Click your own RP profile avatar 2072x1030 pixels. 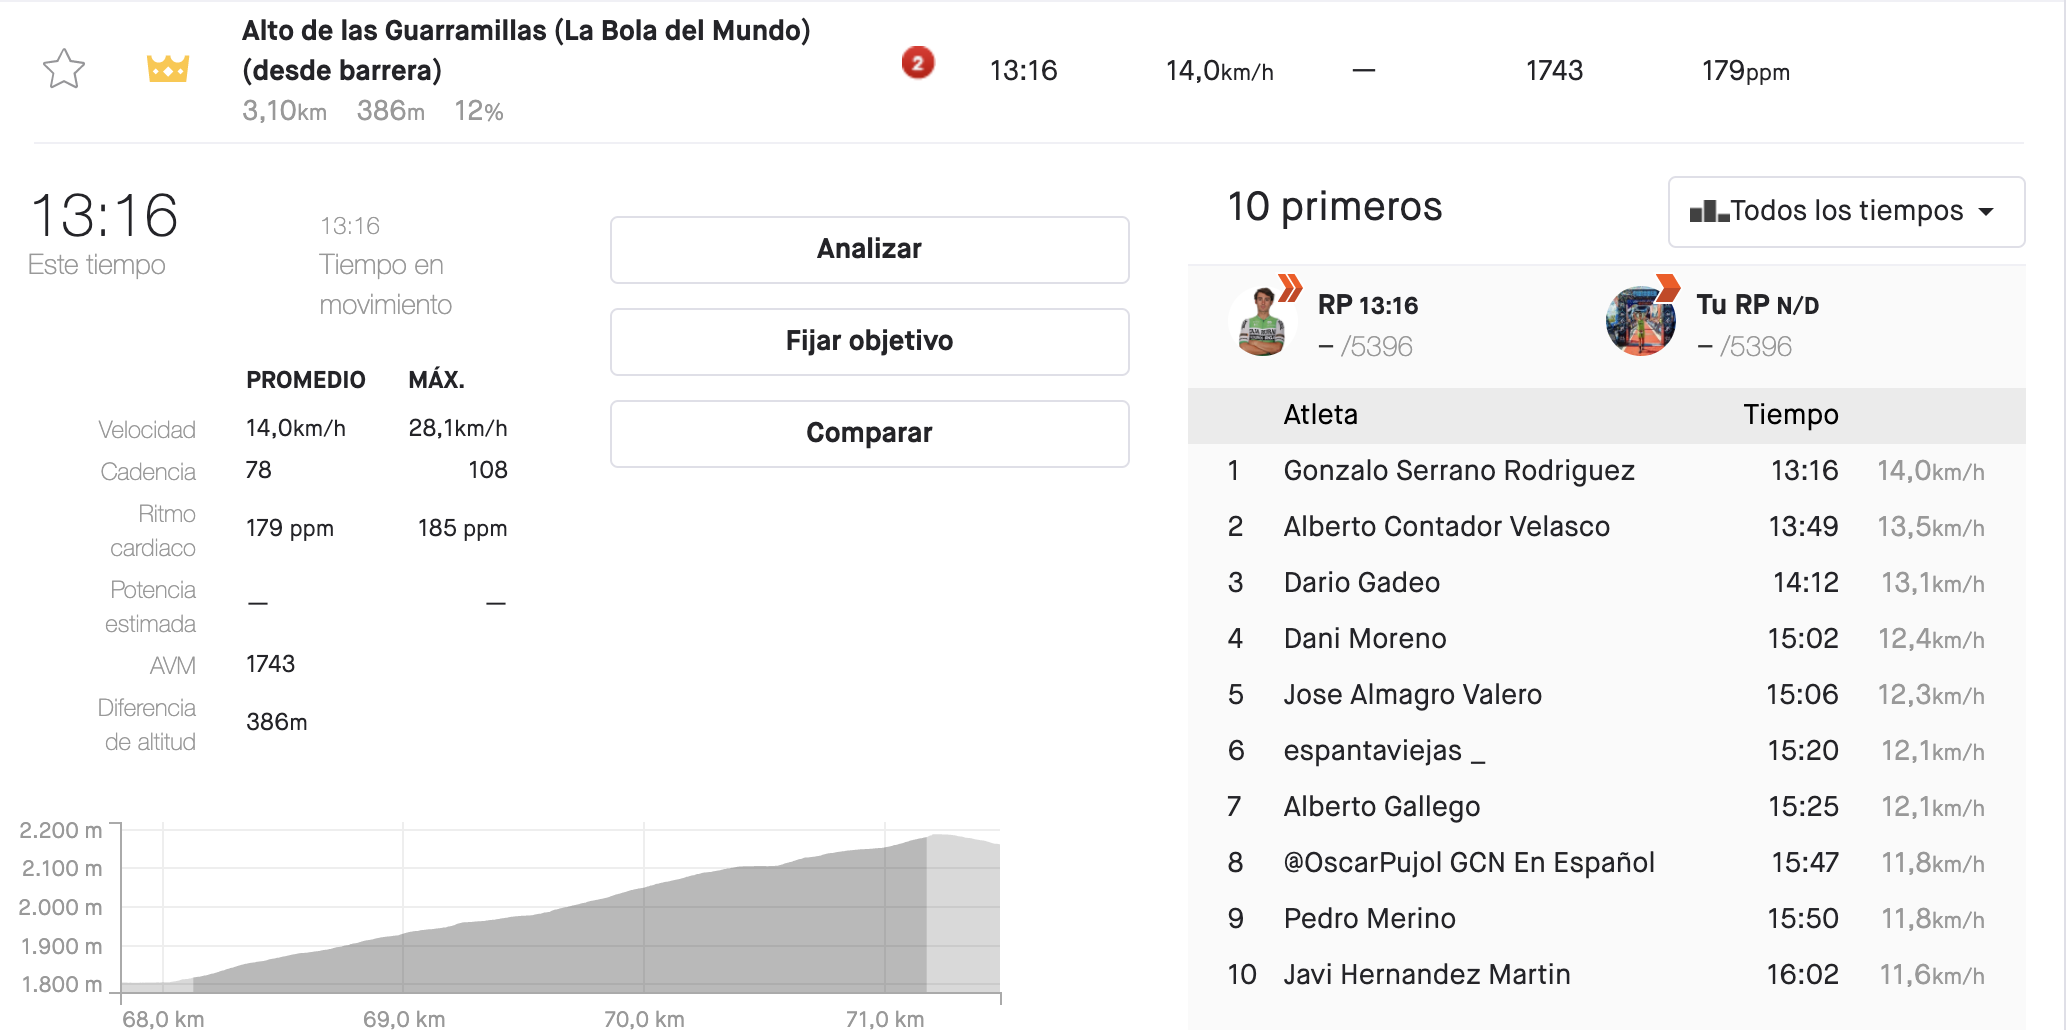point(1640,322)
